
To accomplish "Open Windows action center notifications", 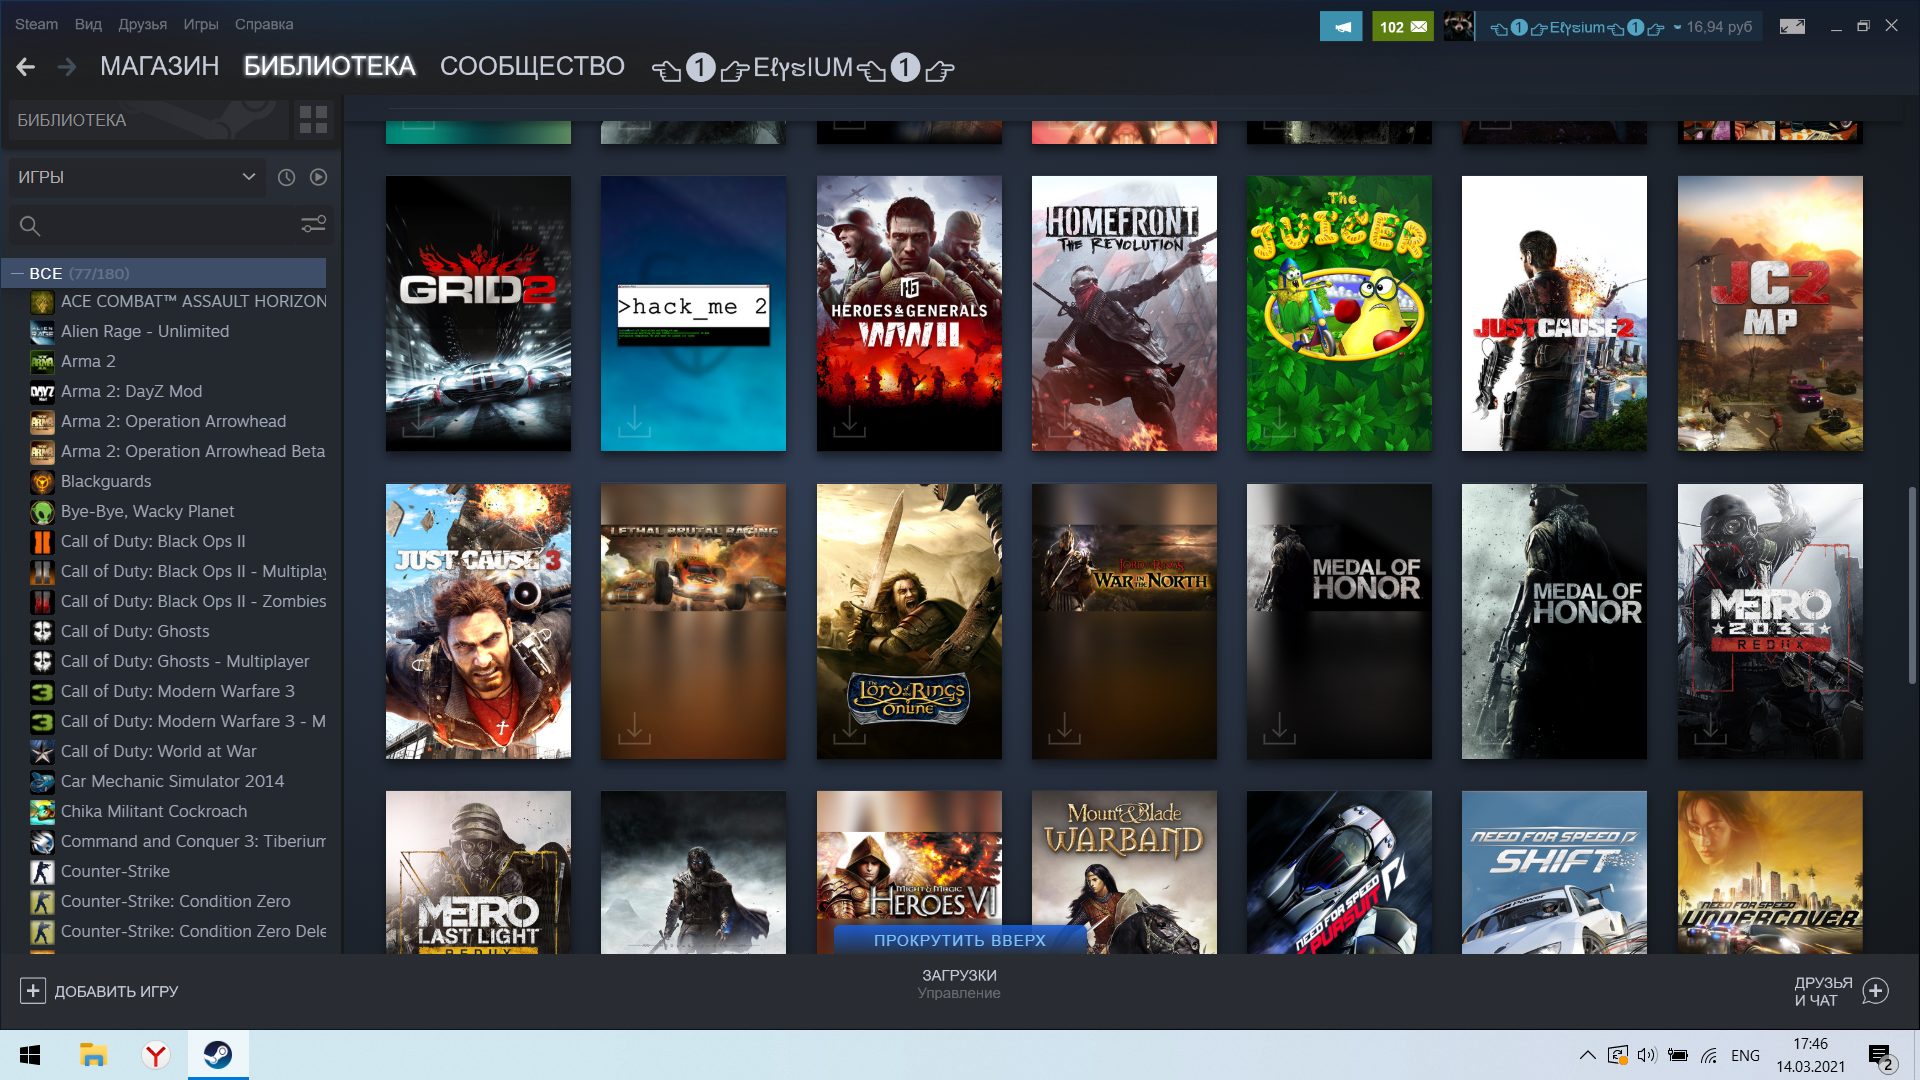I will coord(1880,1056).
